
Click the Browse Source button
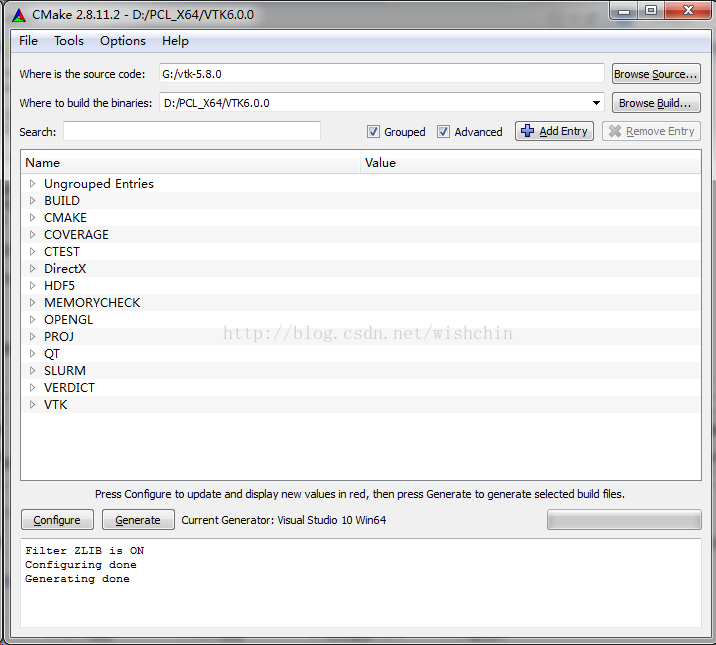tap(656, 73)
